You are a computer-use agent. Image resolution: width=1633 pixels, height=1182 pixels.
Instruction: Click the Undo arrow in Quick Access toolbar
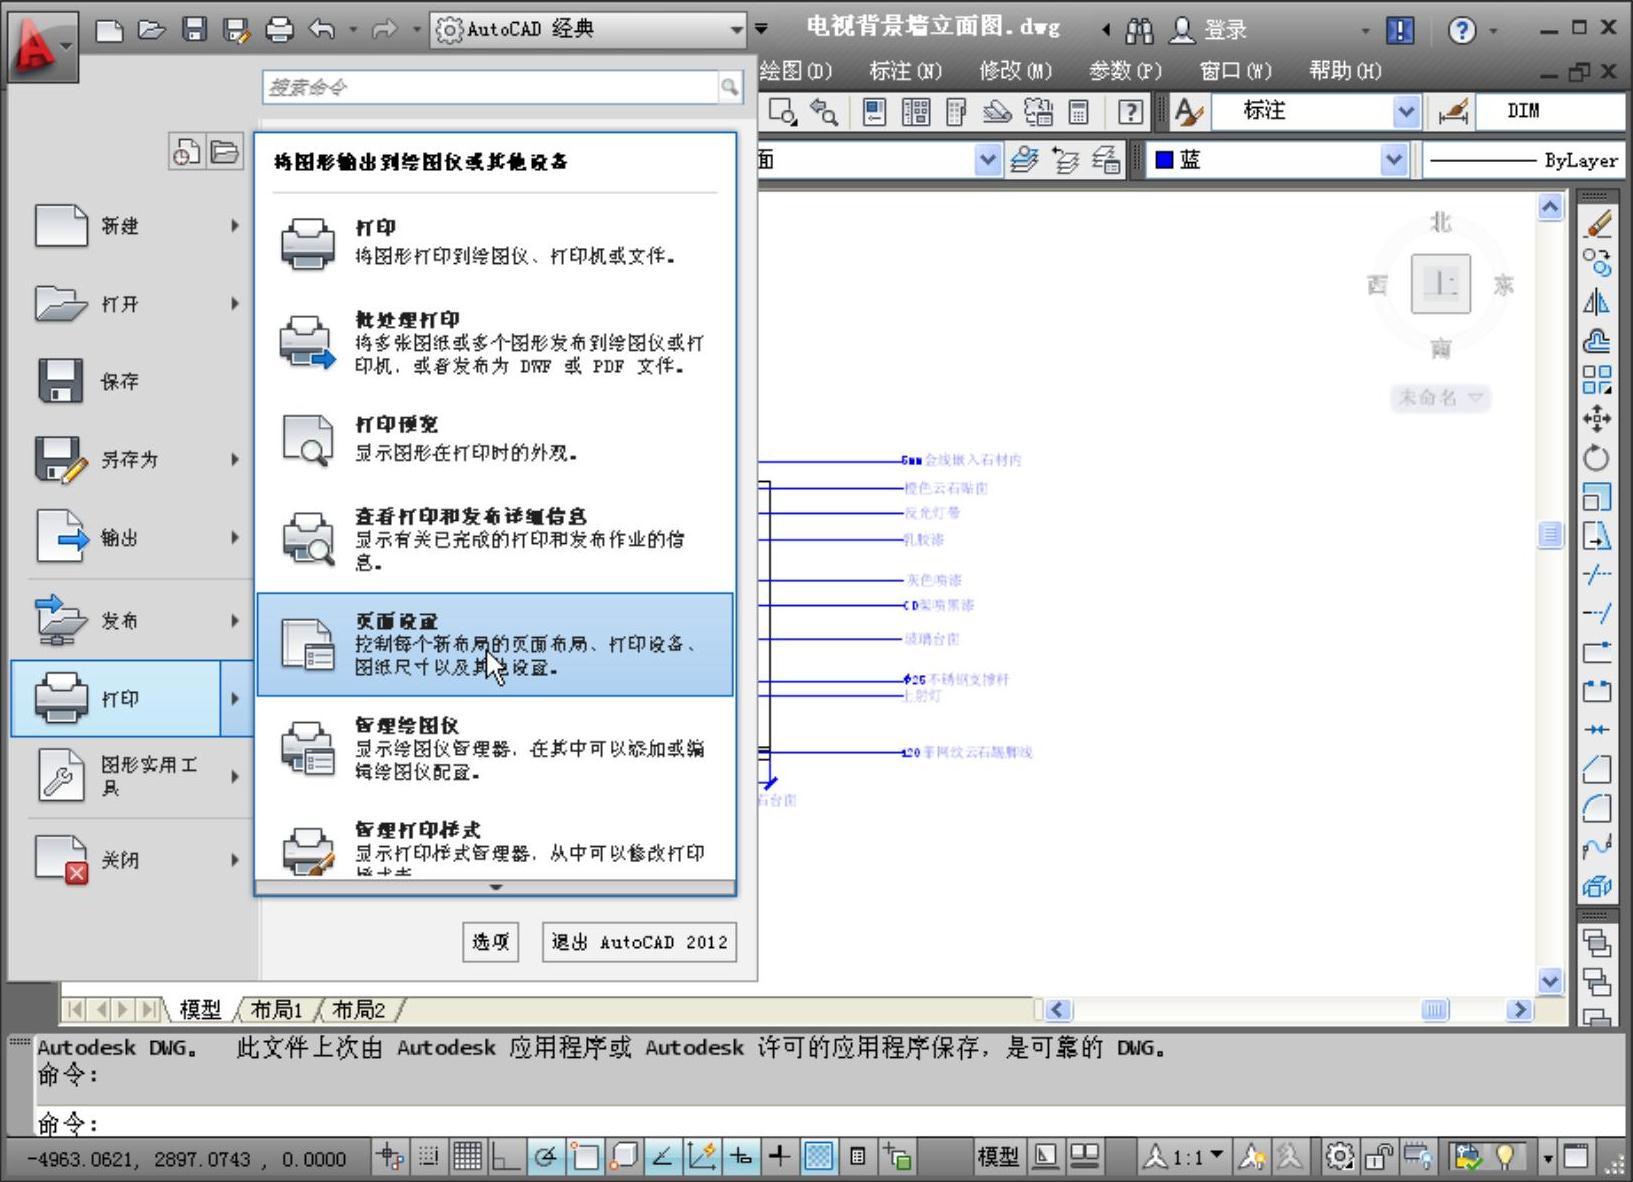[322, 29]
